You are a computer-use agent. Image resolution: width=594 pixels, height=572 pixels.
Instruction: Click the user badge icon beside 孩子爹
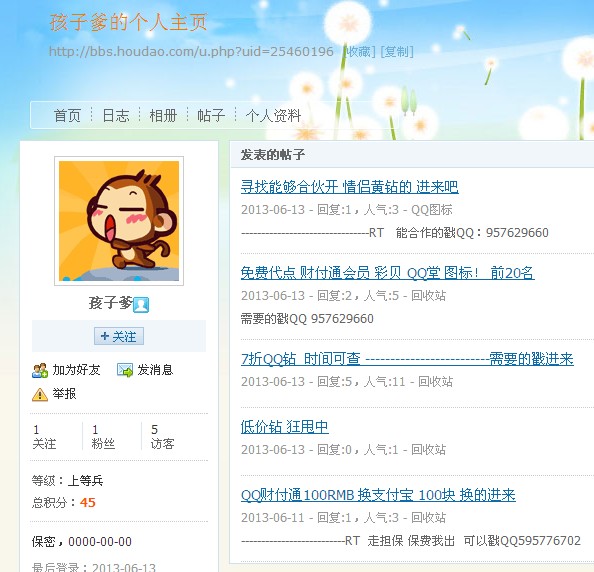(141, 305)
